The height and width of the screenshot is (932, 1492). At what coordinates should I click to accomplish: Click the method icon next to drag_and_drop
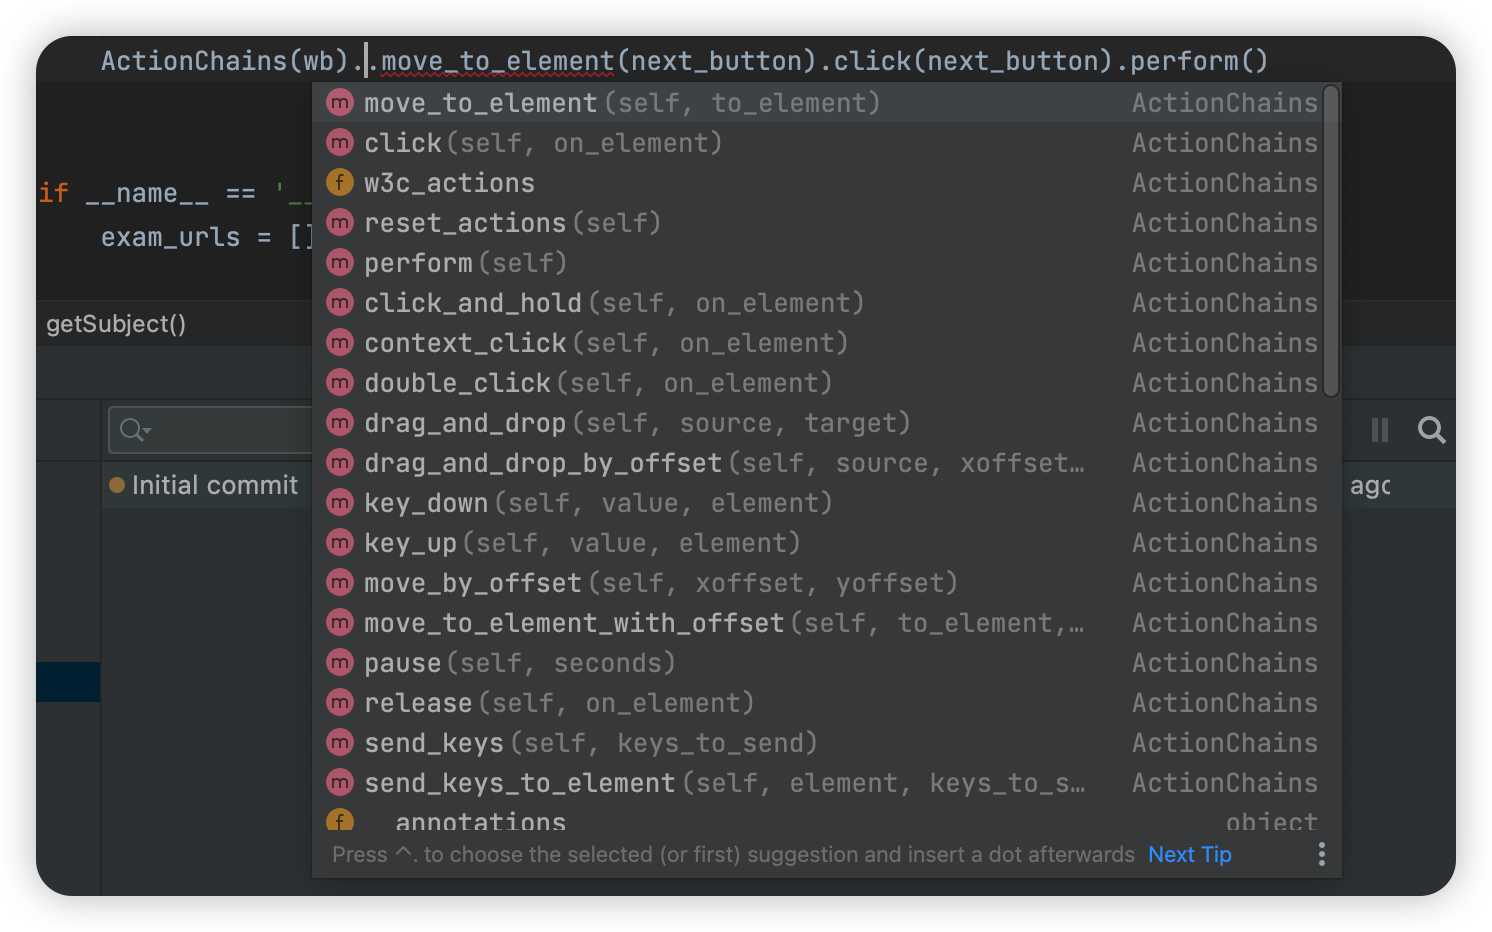[x=340, y=423]
